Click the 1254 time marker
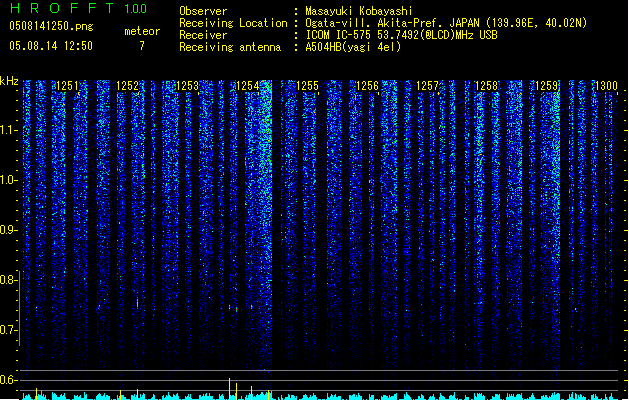Image resolution: width=629 pixels, height=400 pixels. [248, 86]
